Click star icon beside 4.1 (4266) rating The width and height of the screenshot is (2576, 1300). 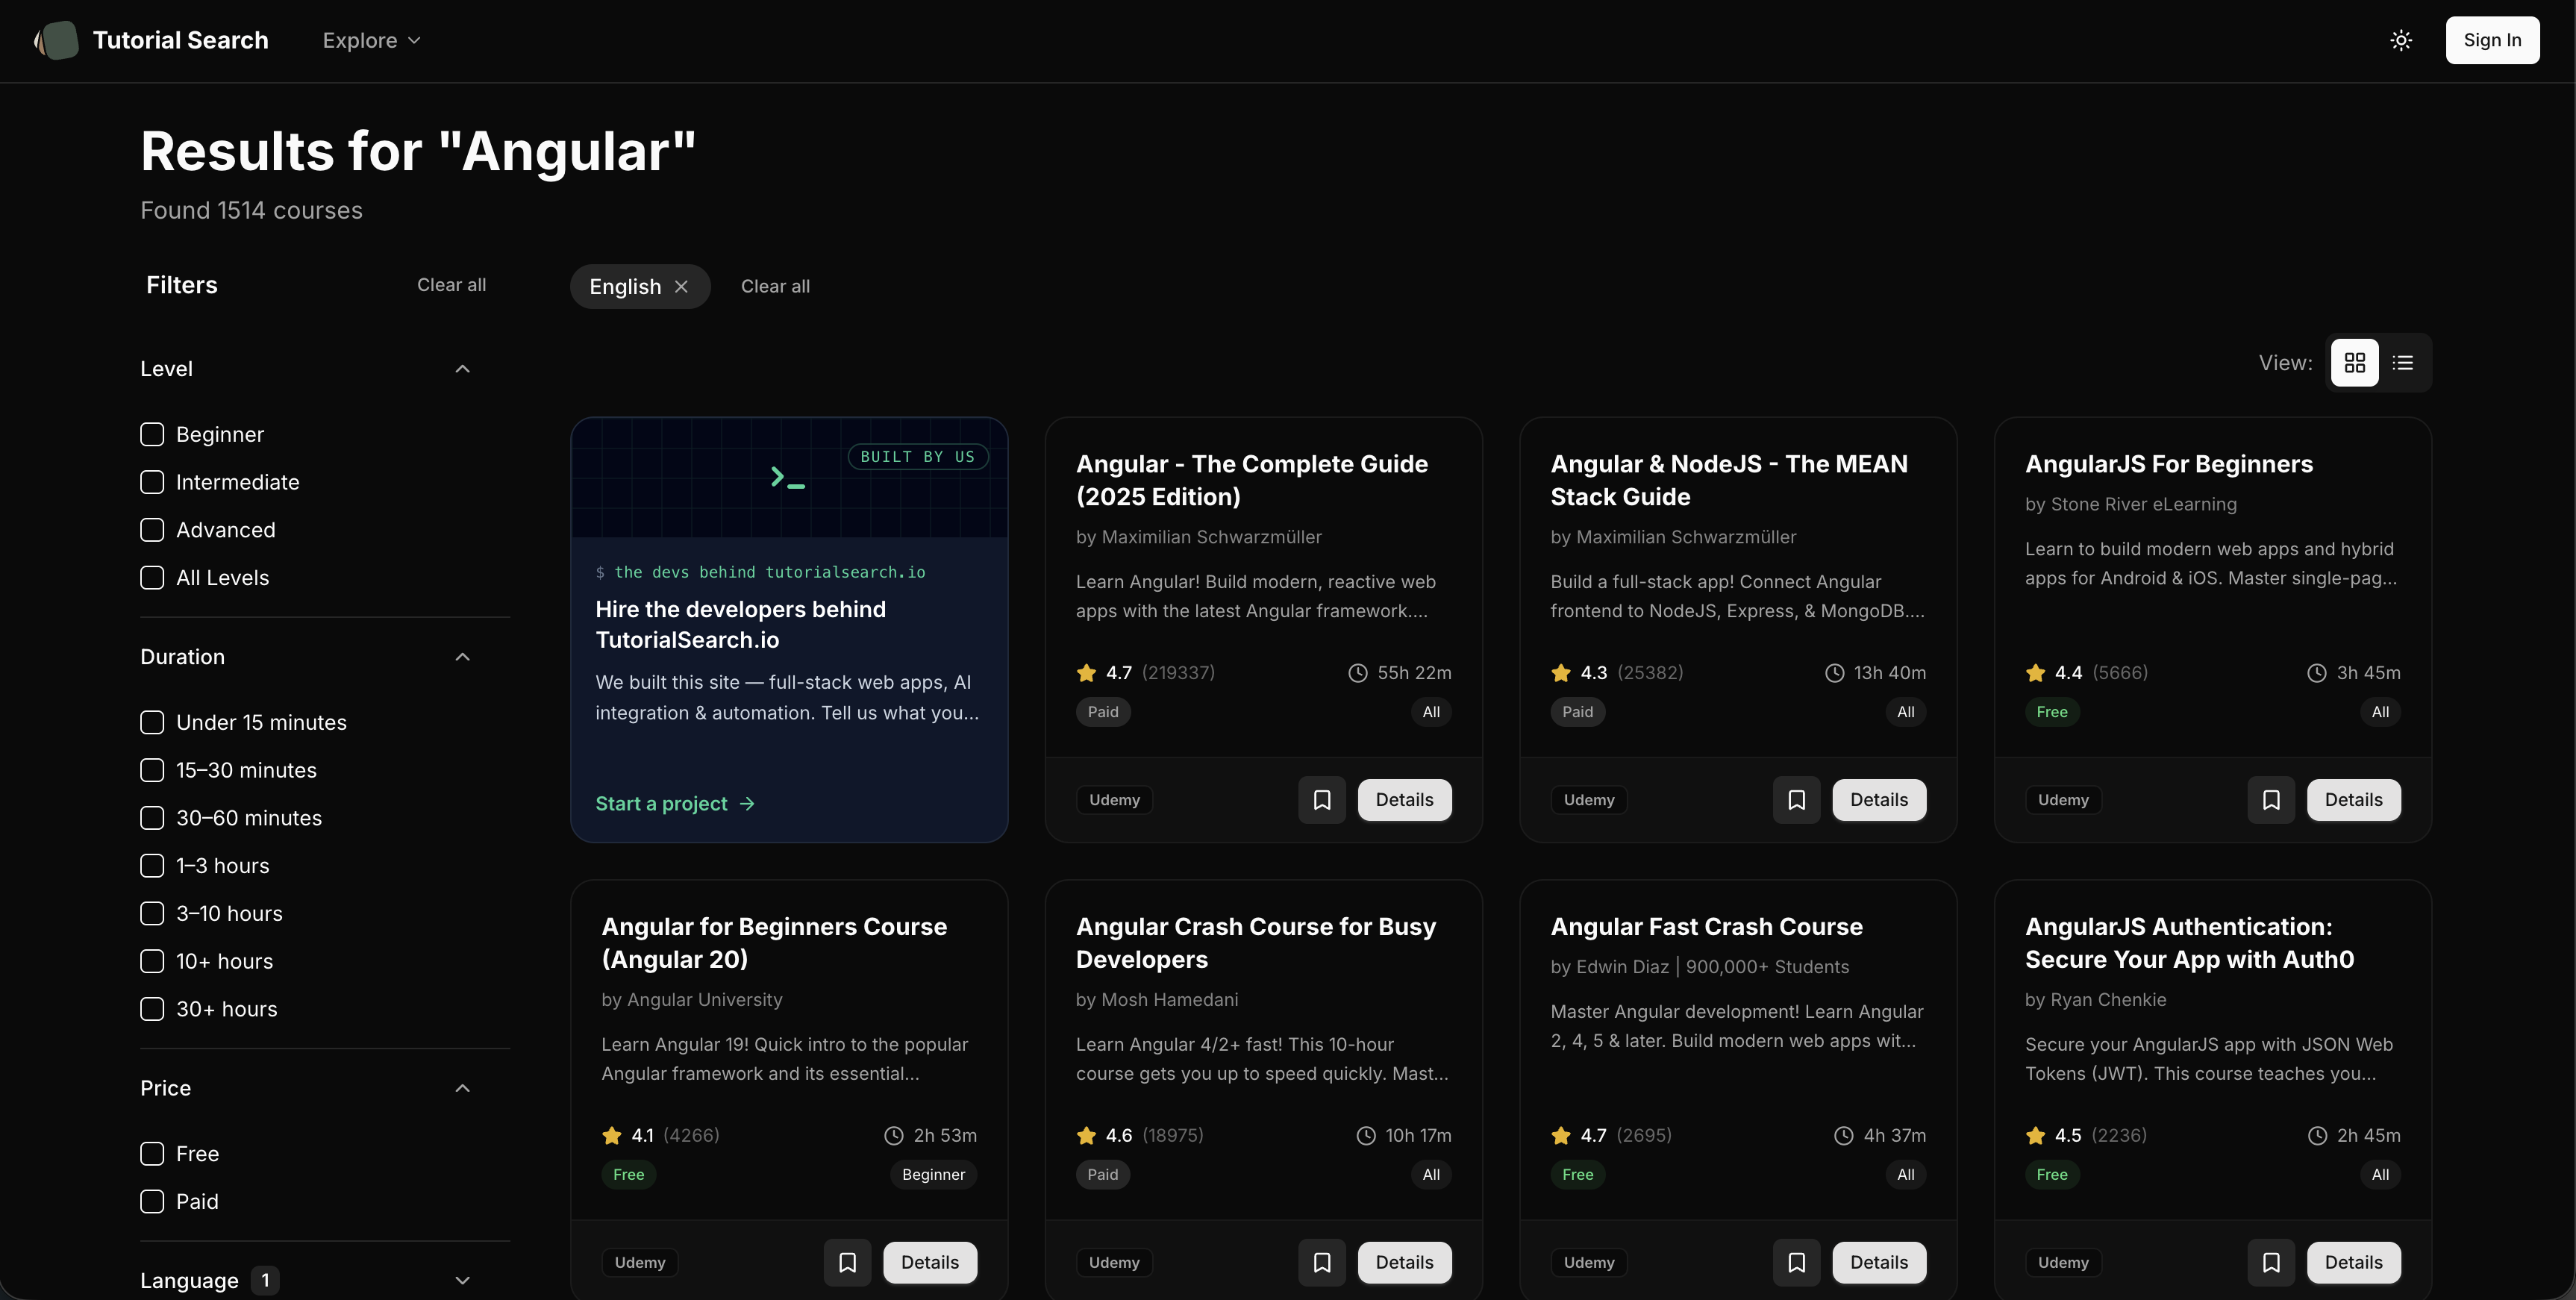pos(612,1136)
